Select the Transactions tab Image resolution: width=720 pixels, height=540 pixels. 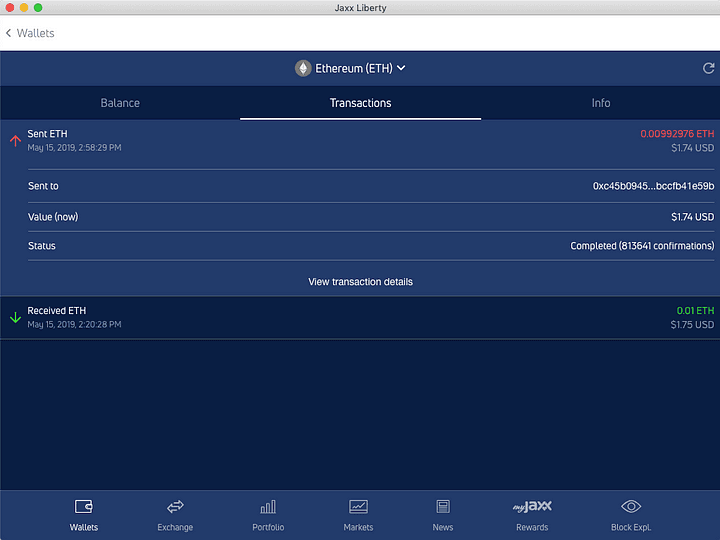tap(360, 103)
